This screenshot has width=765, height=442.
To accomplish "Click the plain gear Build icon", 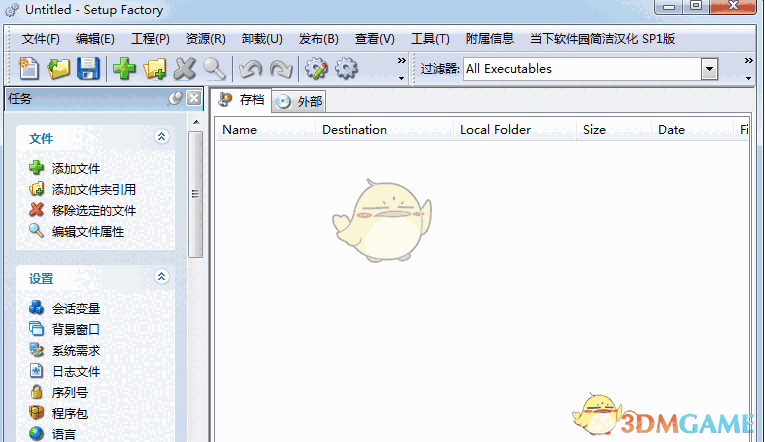I will (x=346, y=68).
